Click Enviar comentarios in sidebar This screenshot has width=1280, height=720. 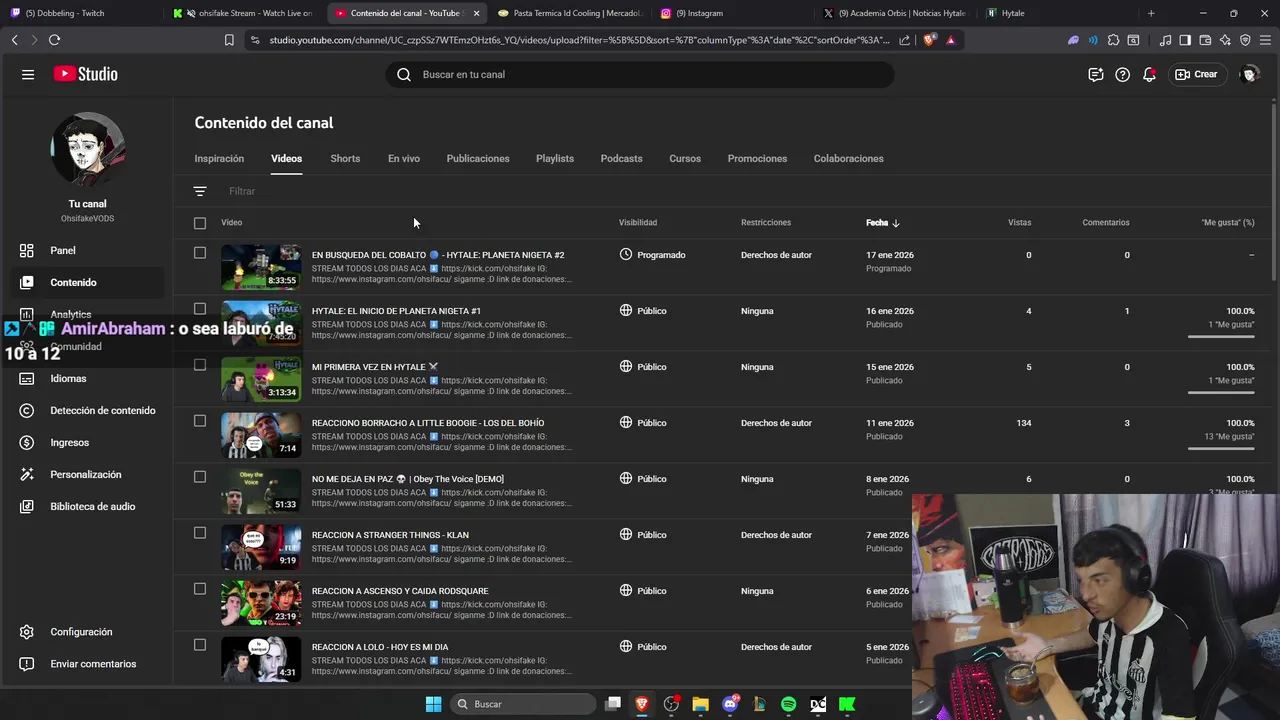[x=88, y=664]
